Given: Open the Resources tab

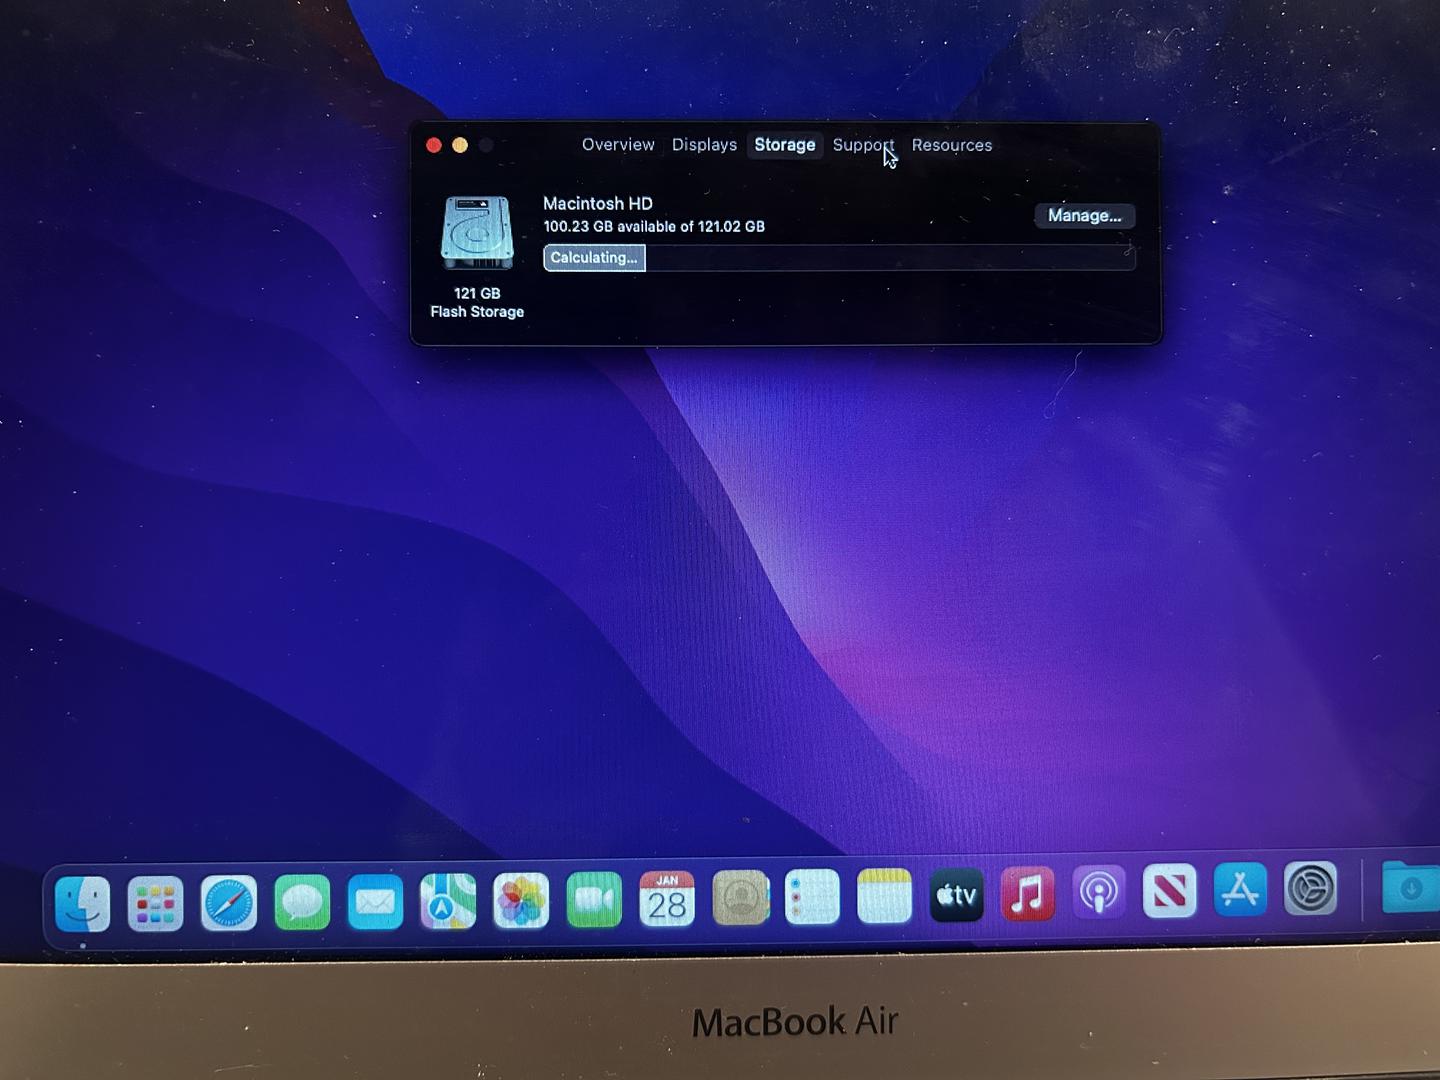Looking at the screenshot, I should click(952, 145).
